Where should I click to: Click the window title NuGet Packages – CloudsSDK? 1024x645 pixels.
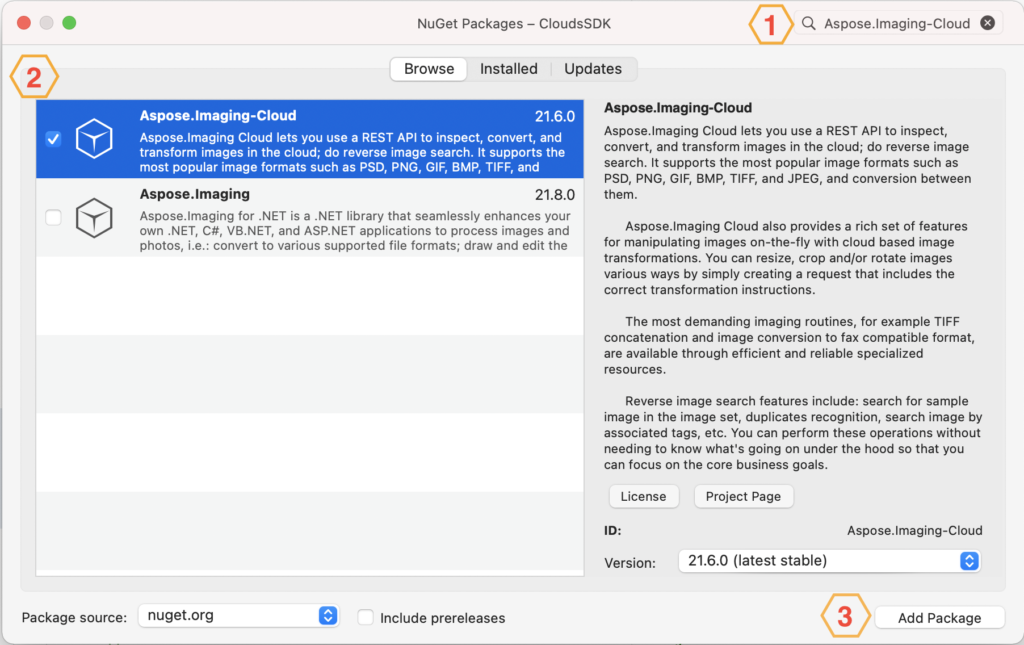[x=514, y=24]
